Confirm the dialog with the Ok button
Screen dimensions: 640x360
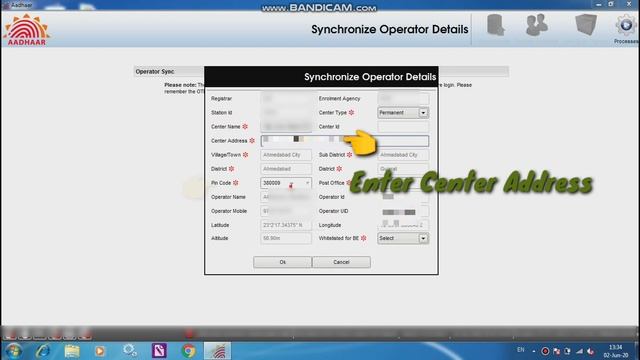coord(282,262)
